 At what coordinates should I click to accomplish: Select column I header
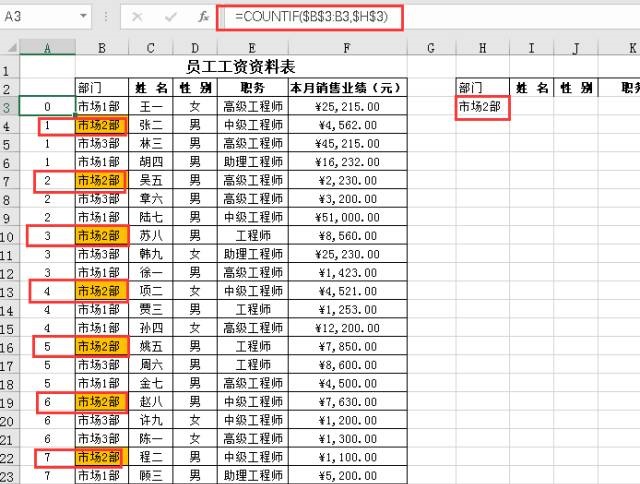[x=531, y=48]
